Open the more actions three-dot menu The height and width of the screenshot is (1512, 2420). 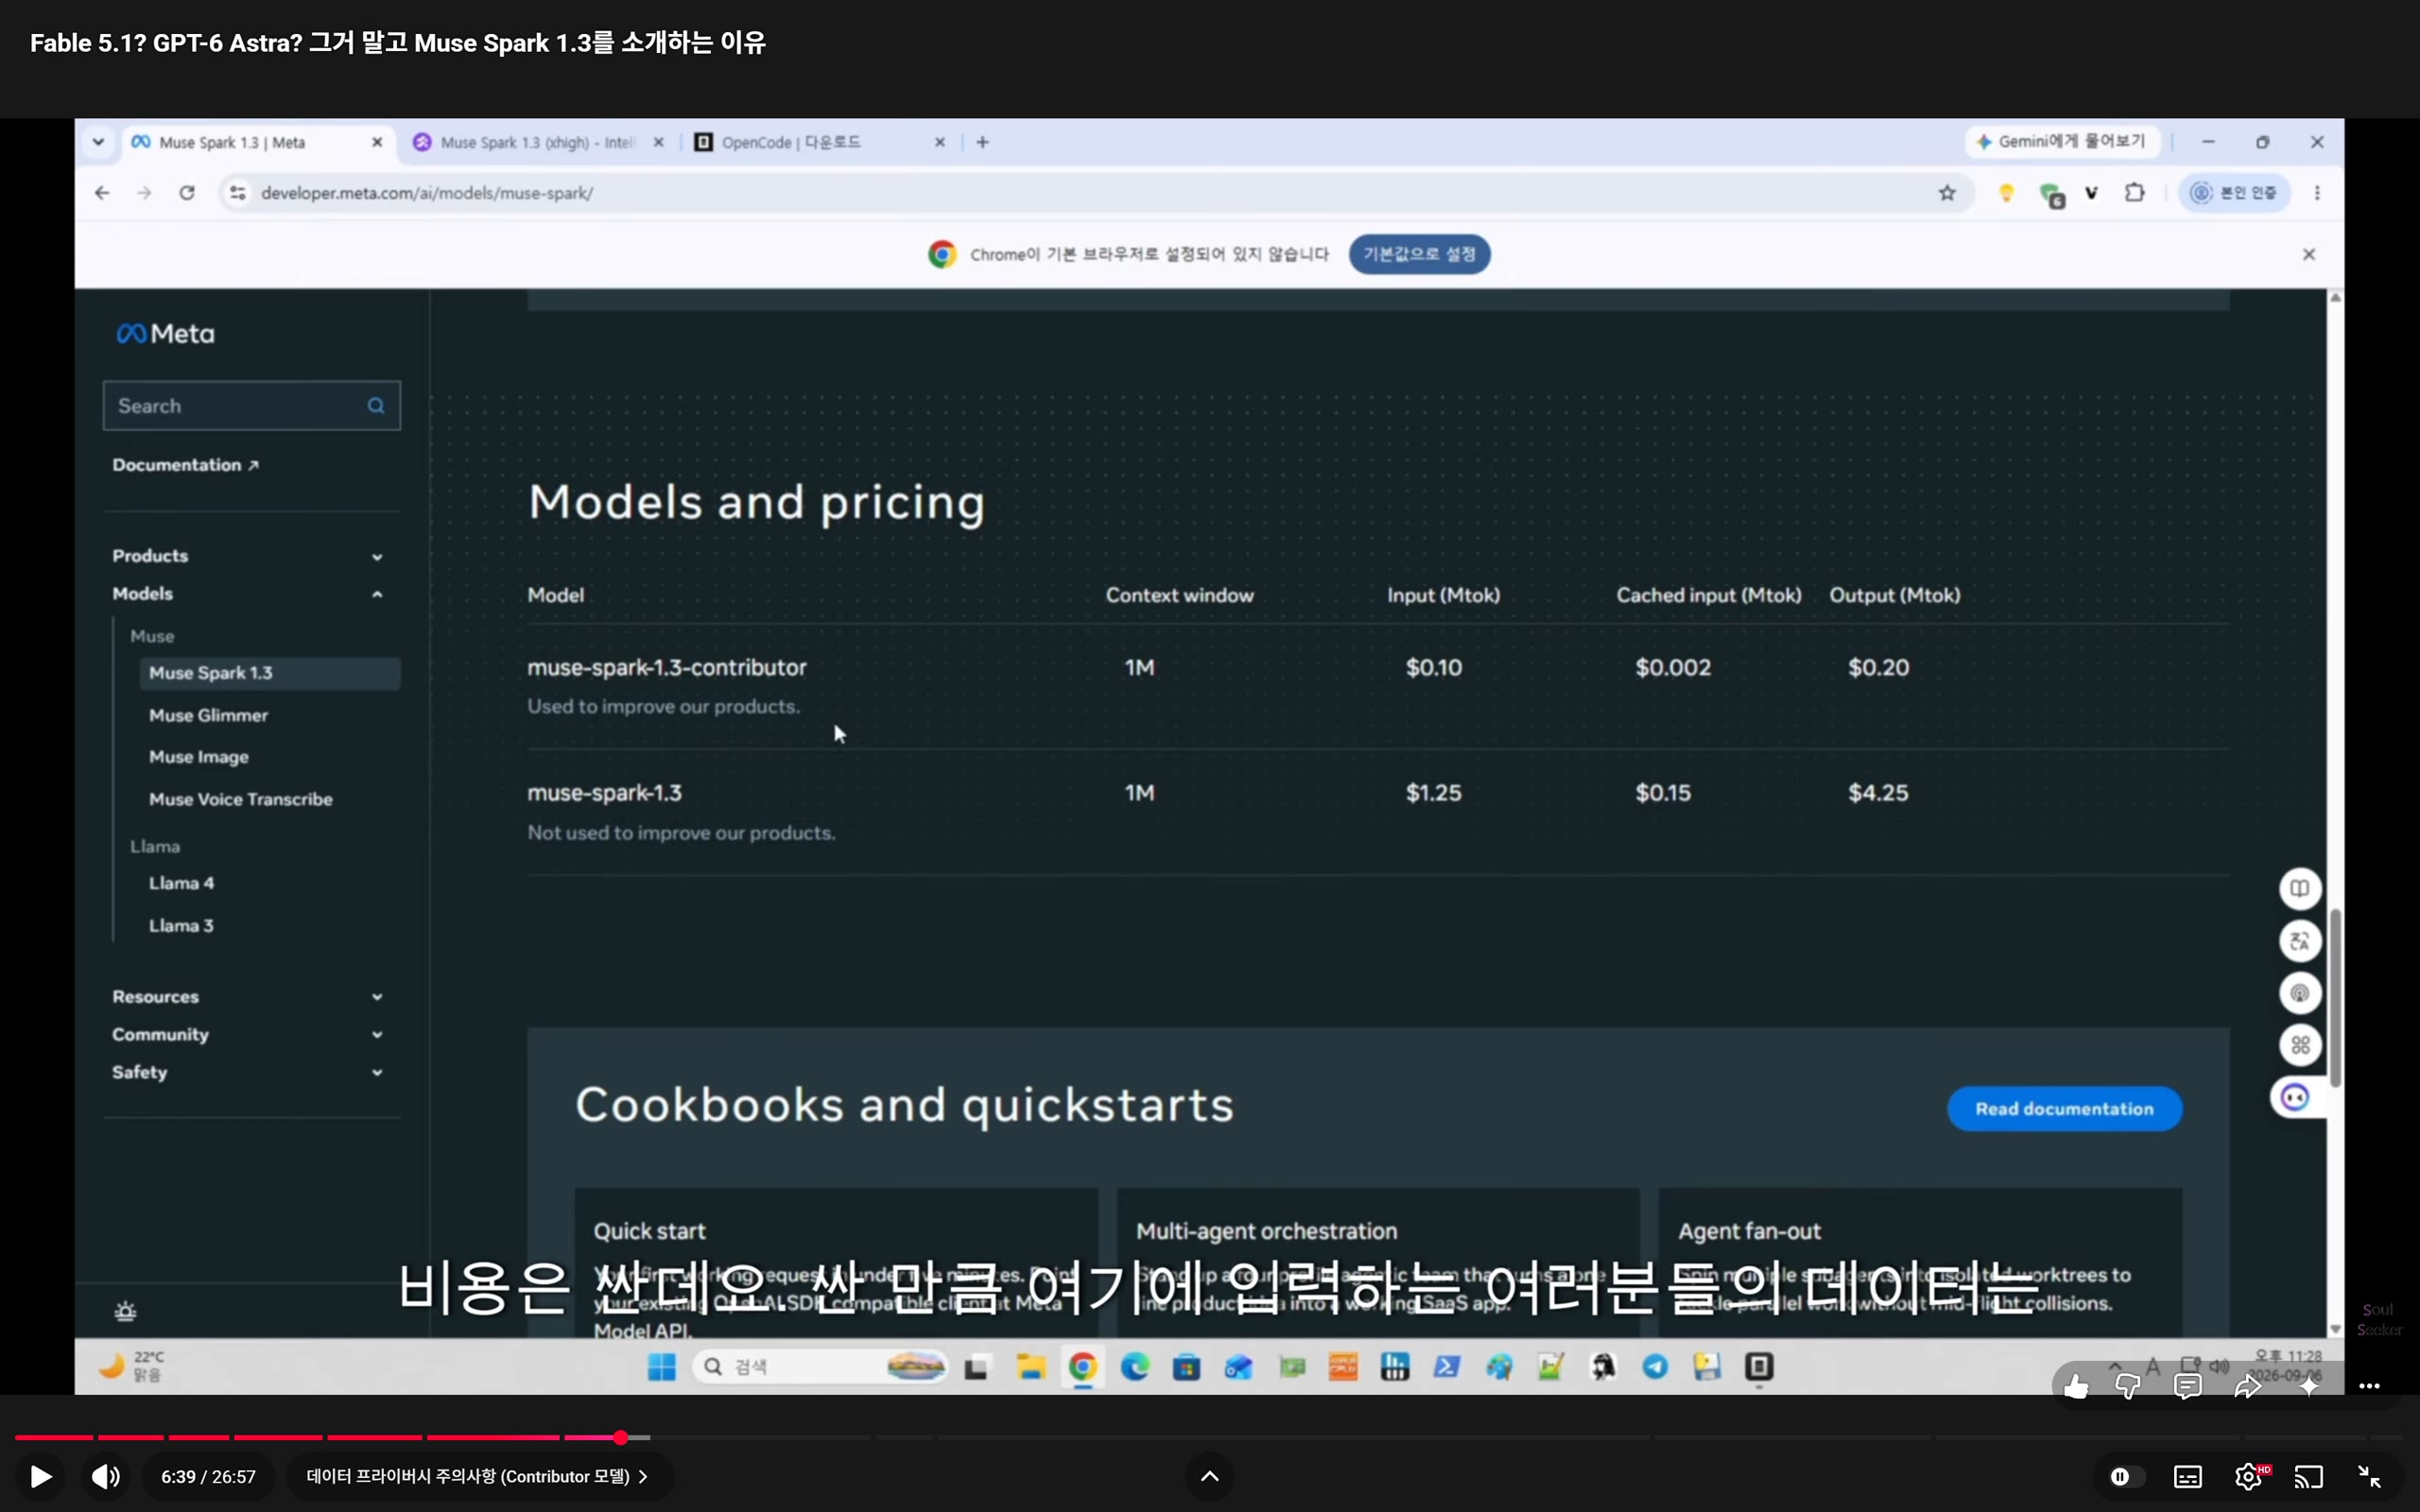(x=2369, y=1386)
